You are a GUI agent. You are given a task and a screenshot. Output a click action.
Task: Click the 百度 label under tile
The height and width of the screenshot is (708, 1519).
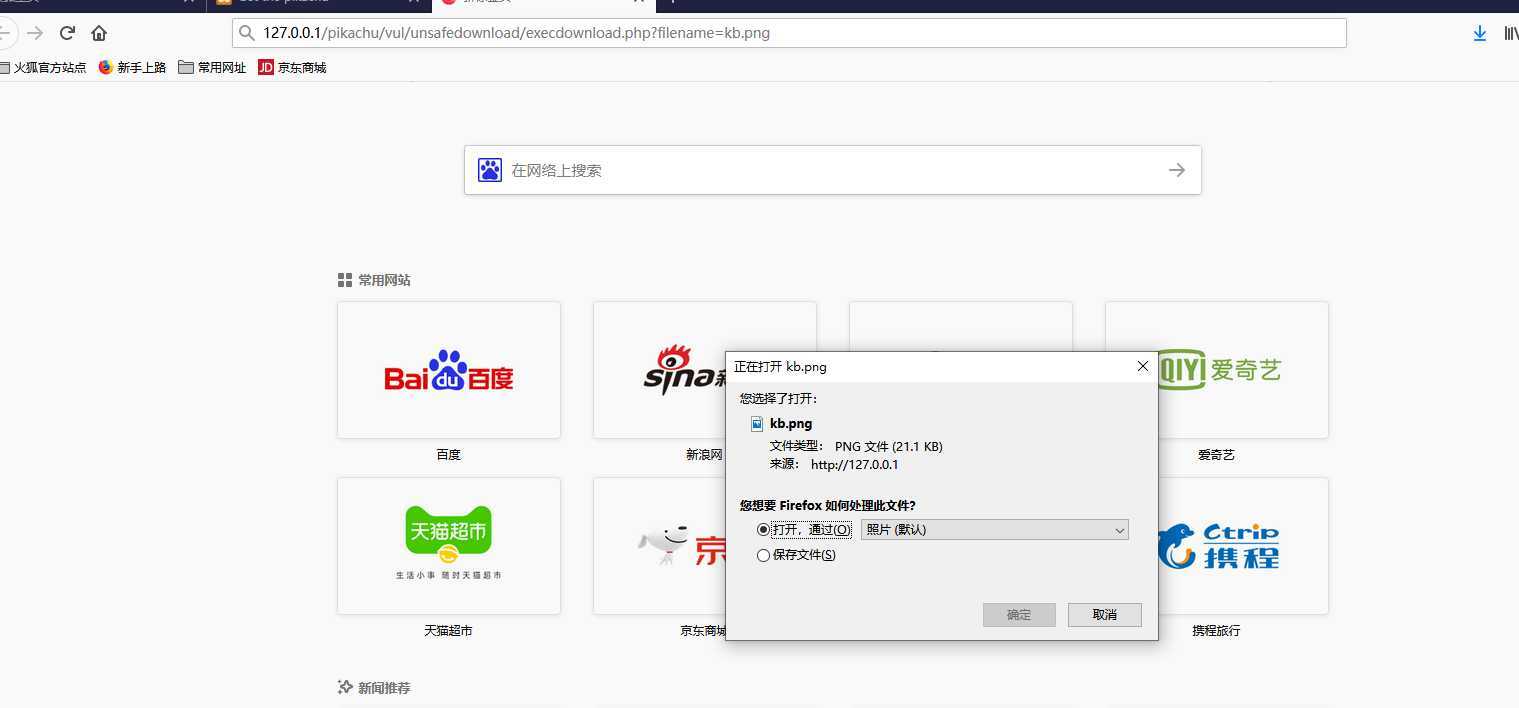click(449, 454)
